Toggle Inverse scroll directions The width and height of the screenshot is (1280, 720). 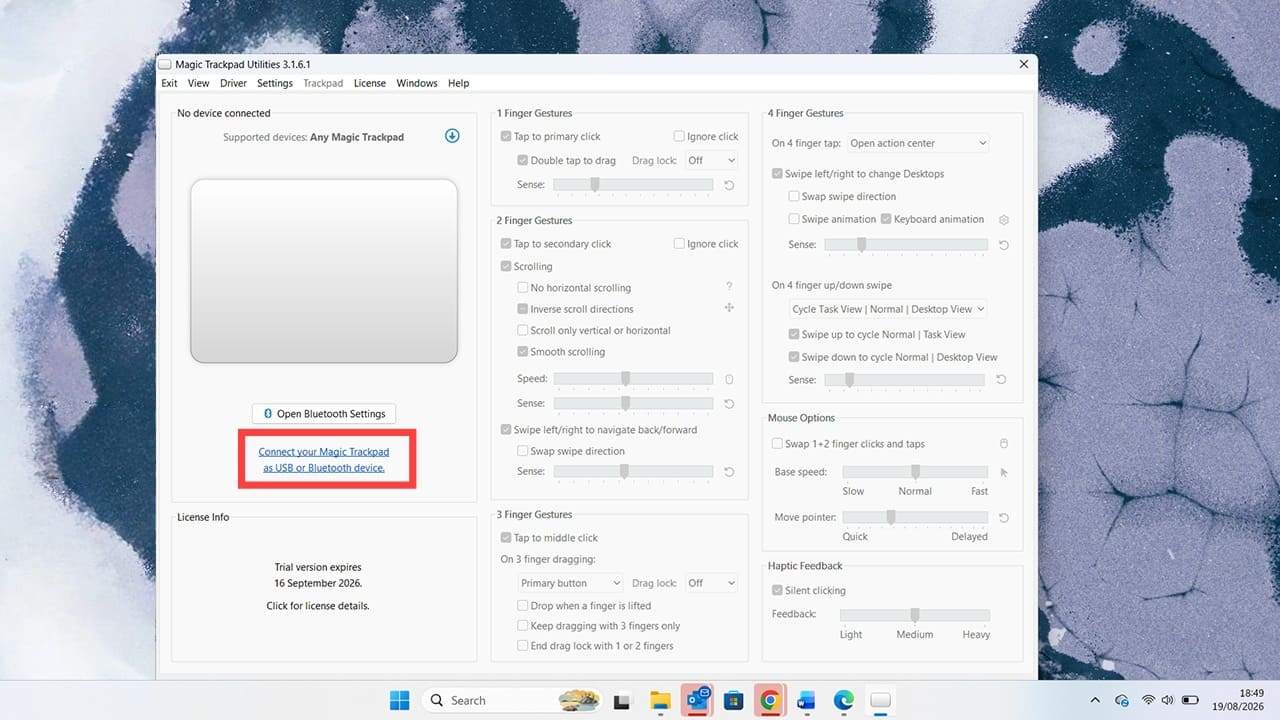522,309
